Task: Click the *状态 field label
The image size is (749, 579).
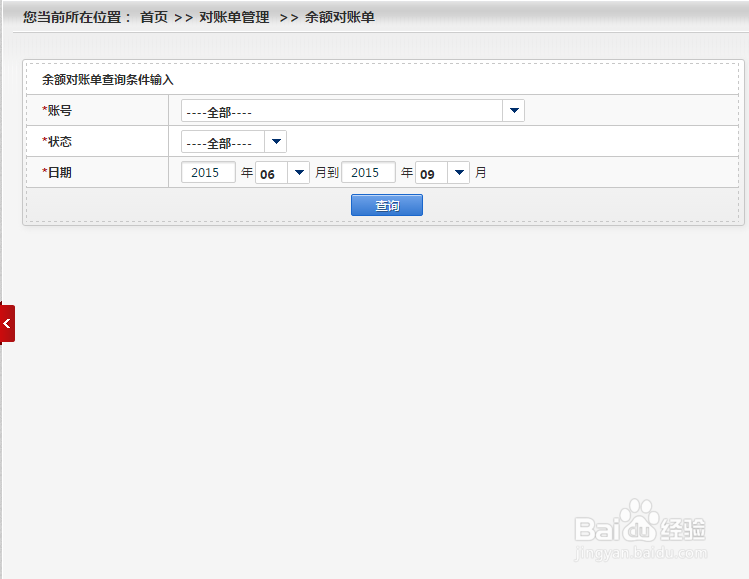Action: coord(57,141)
